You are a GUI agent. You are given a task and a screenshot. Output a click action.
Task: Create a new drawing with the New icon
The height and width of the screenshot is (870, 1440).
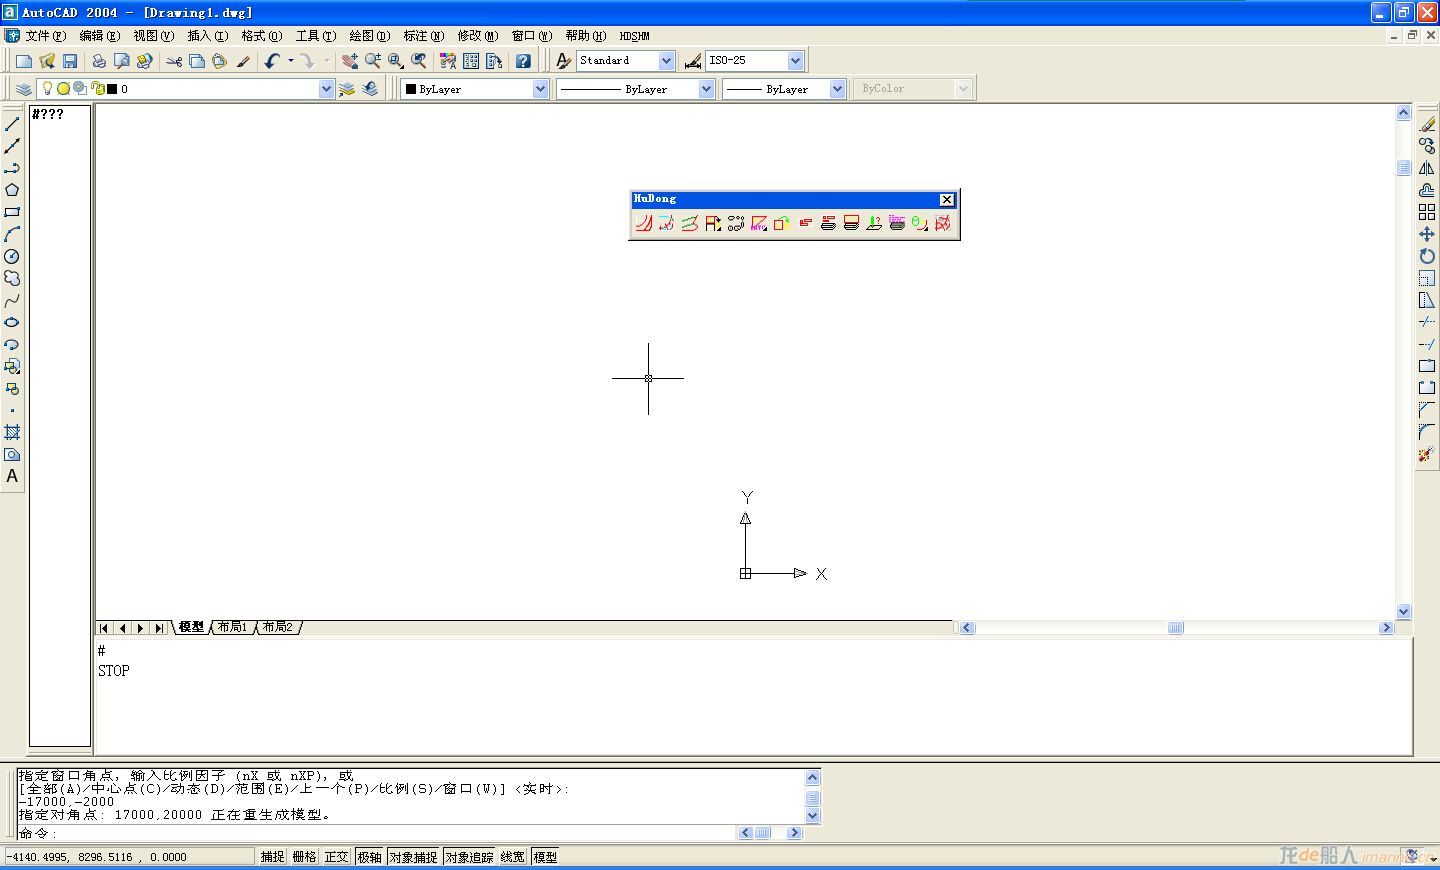tap(24, 61)
